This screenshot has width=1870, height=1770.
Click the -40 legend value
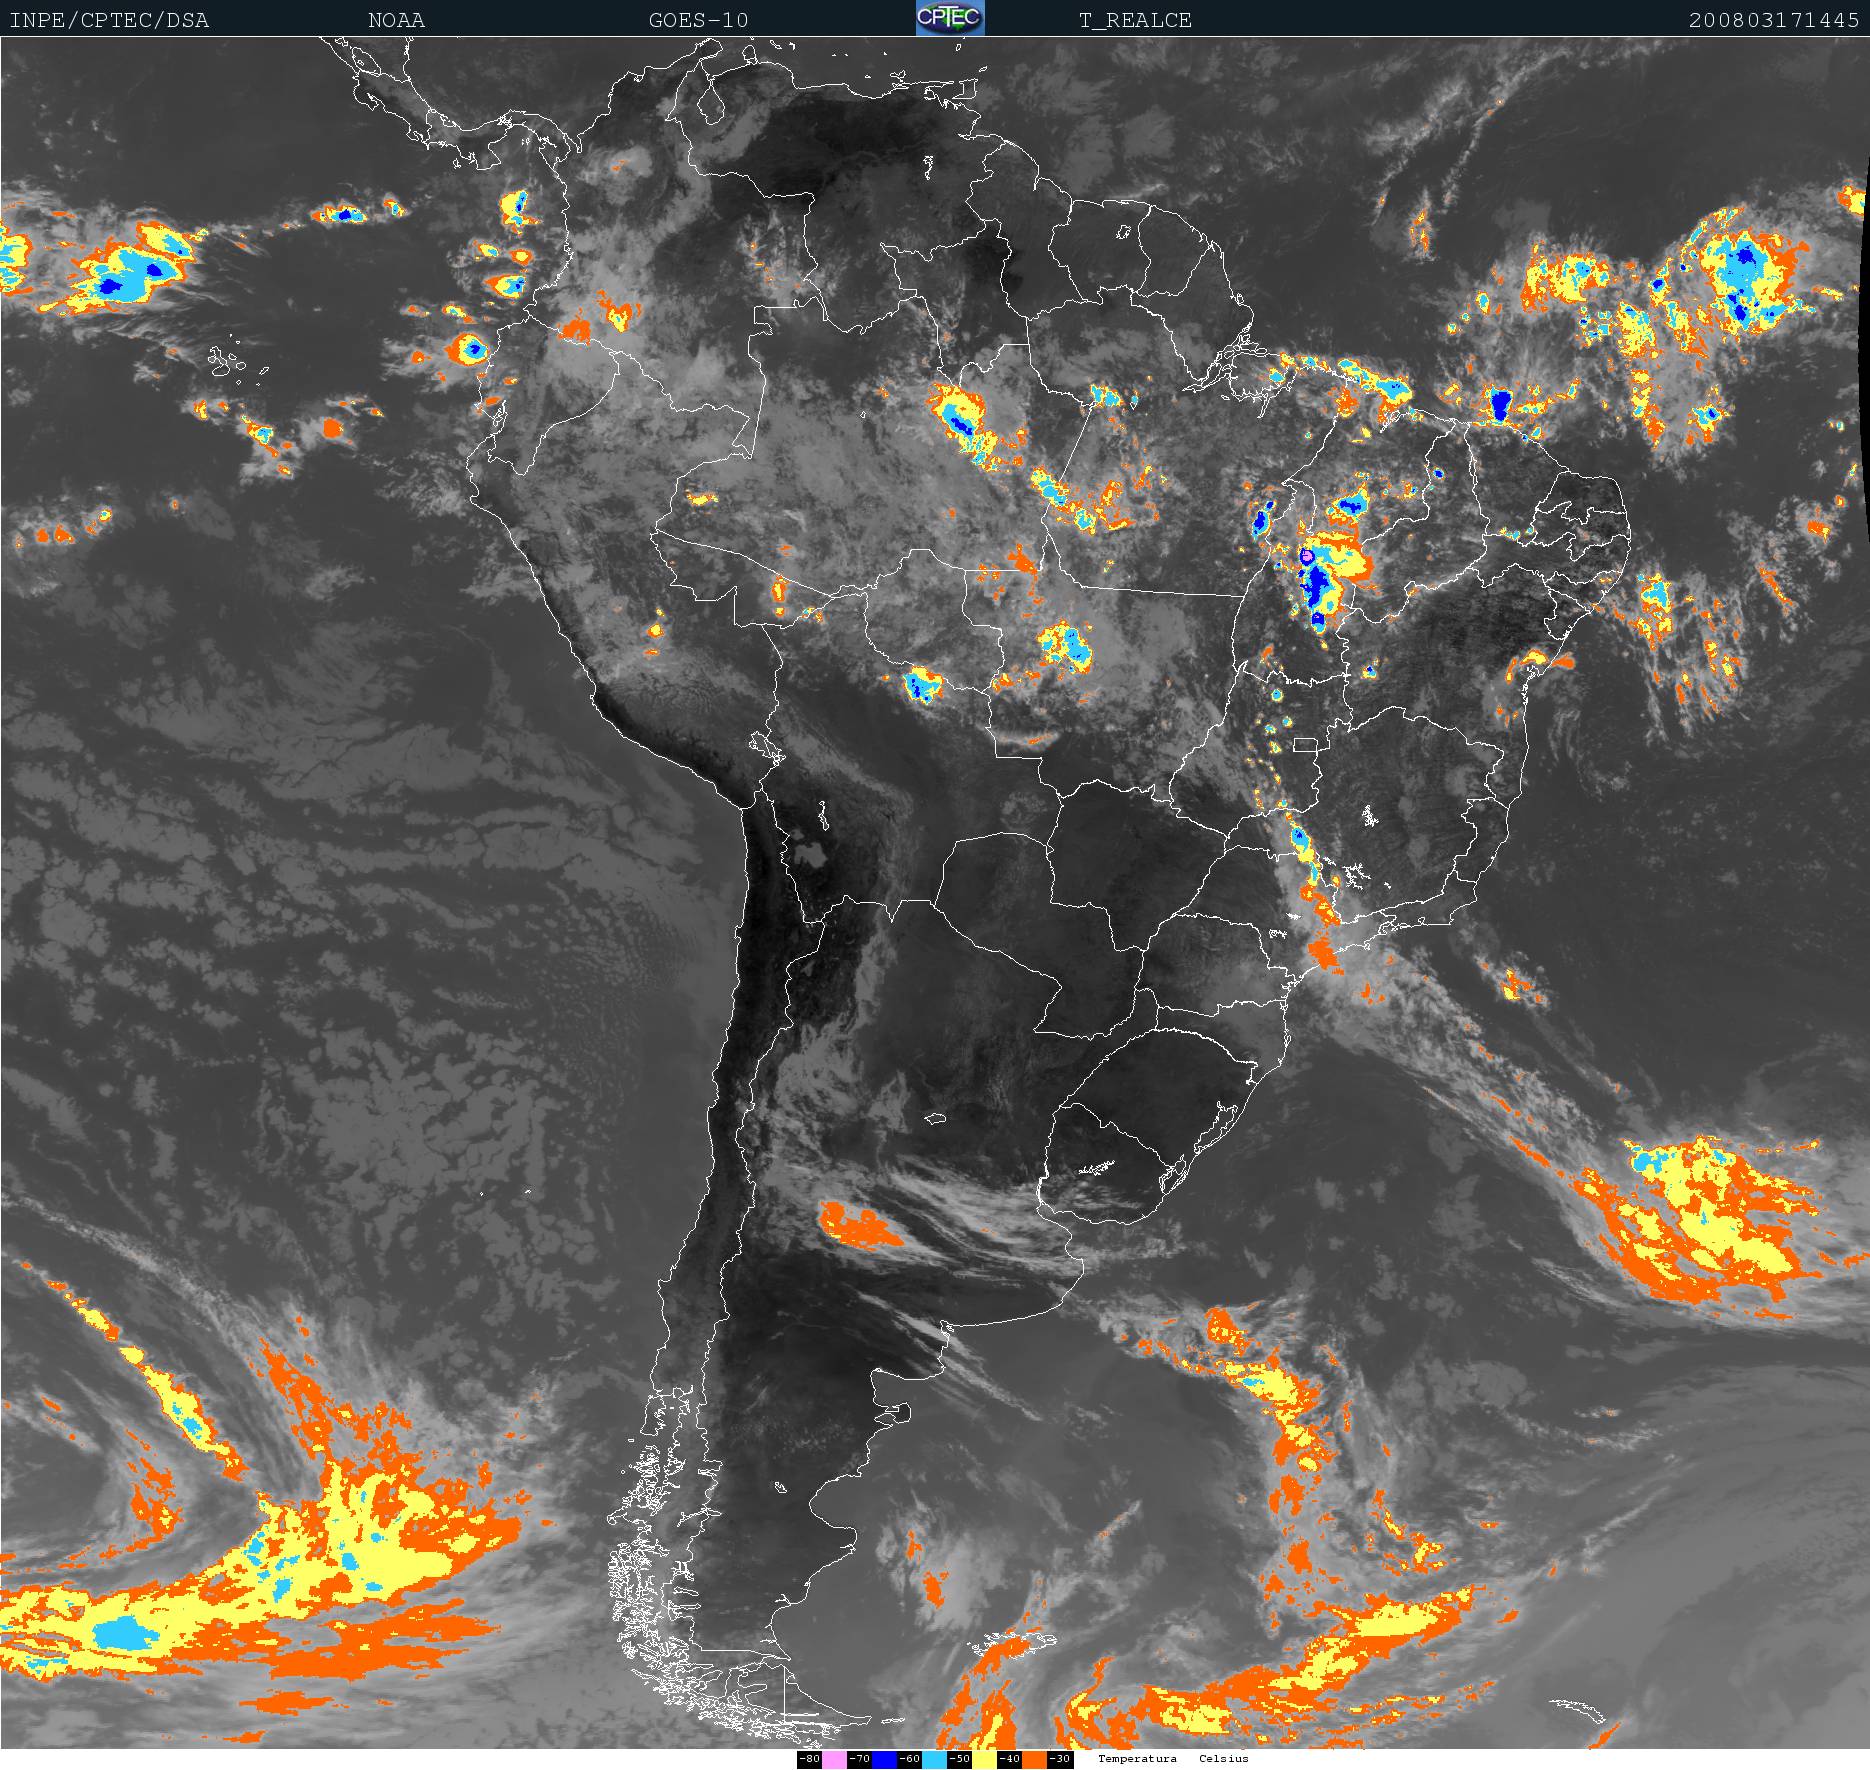click(x=1010, y=1759)
